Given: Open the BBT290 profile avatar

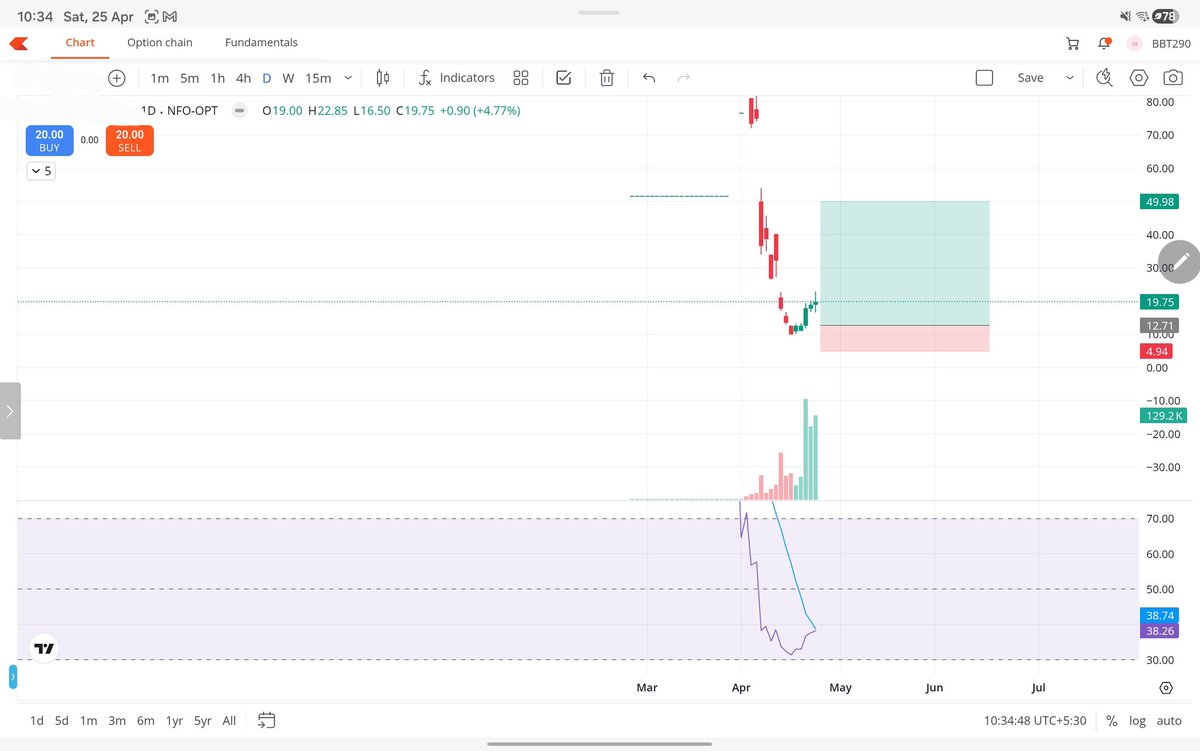Looking at the screenshot, I should click(x=1135, y=43).
